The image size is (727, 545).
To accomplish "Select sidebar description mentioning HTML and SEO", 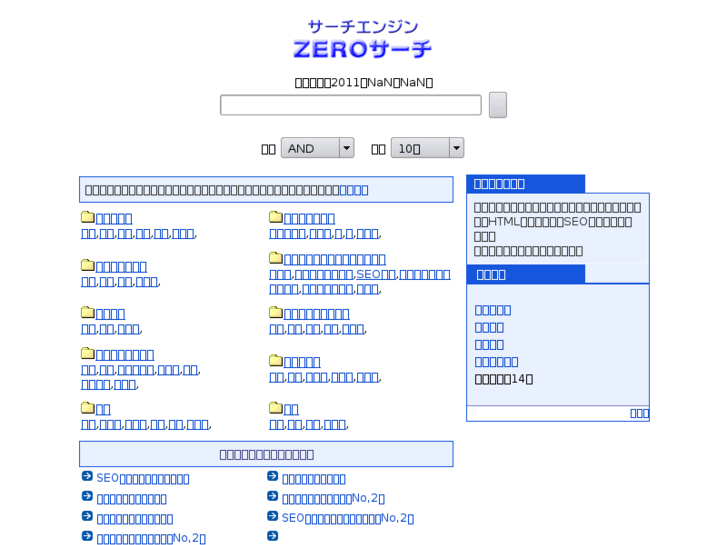I will pyautogui.click(x=557, y=229).
